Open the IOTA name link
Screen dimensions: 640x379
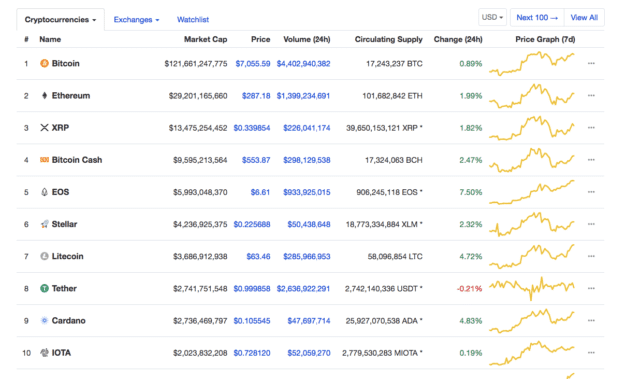click(61, 352)
